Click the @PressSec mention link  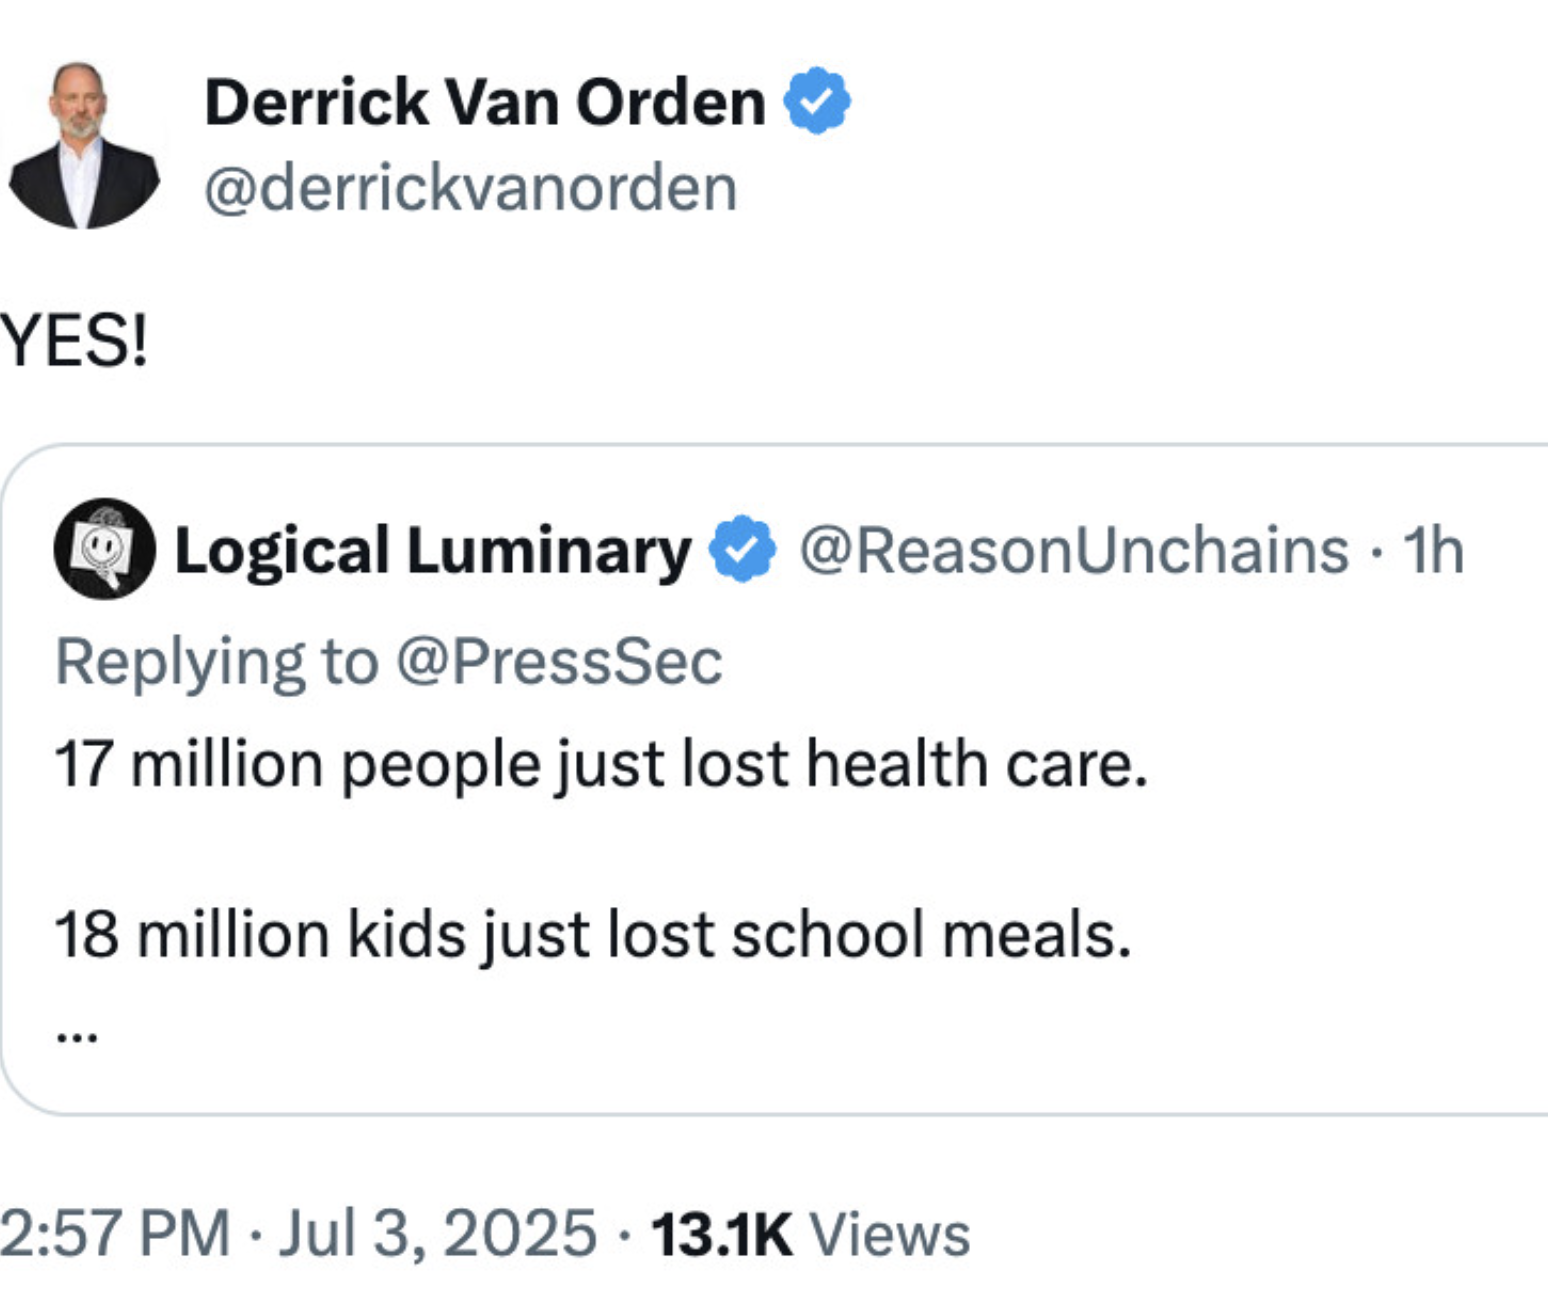tap(559, 661)
